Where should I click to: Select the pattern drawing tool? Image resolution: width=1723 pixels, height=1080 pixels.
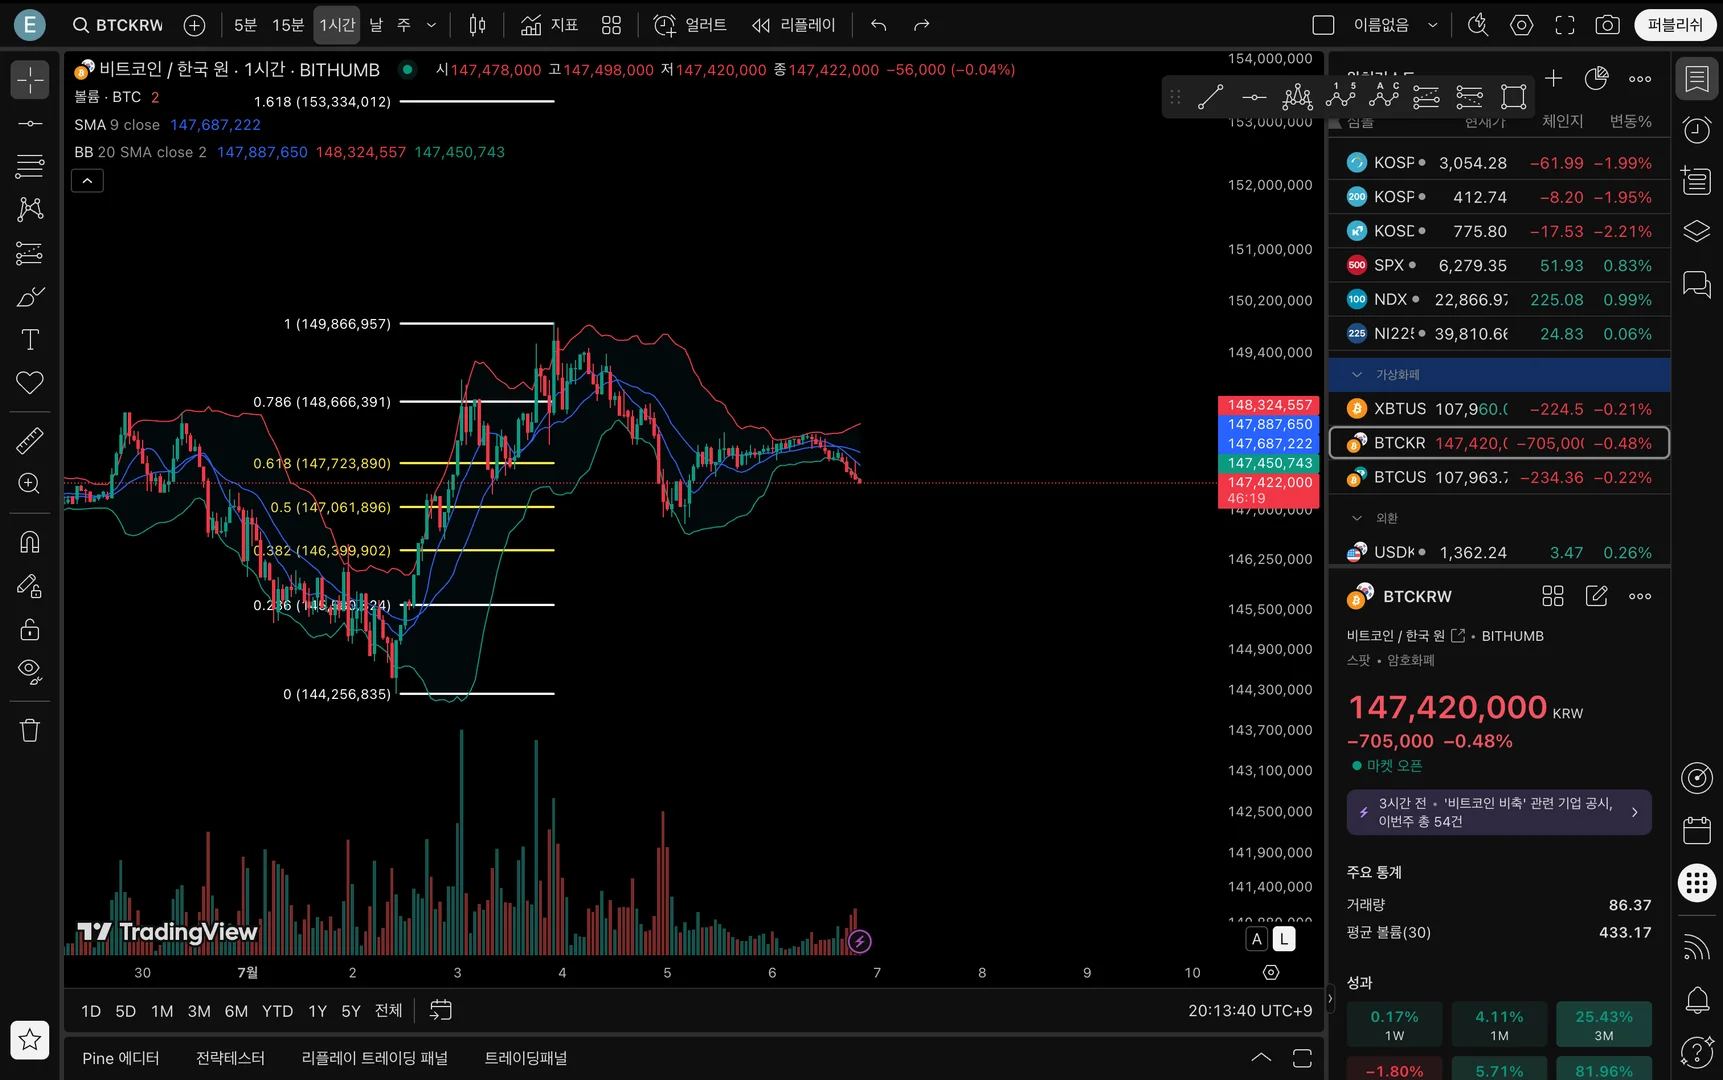[30, 209]
